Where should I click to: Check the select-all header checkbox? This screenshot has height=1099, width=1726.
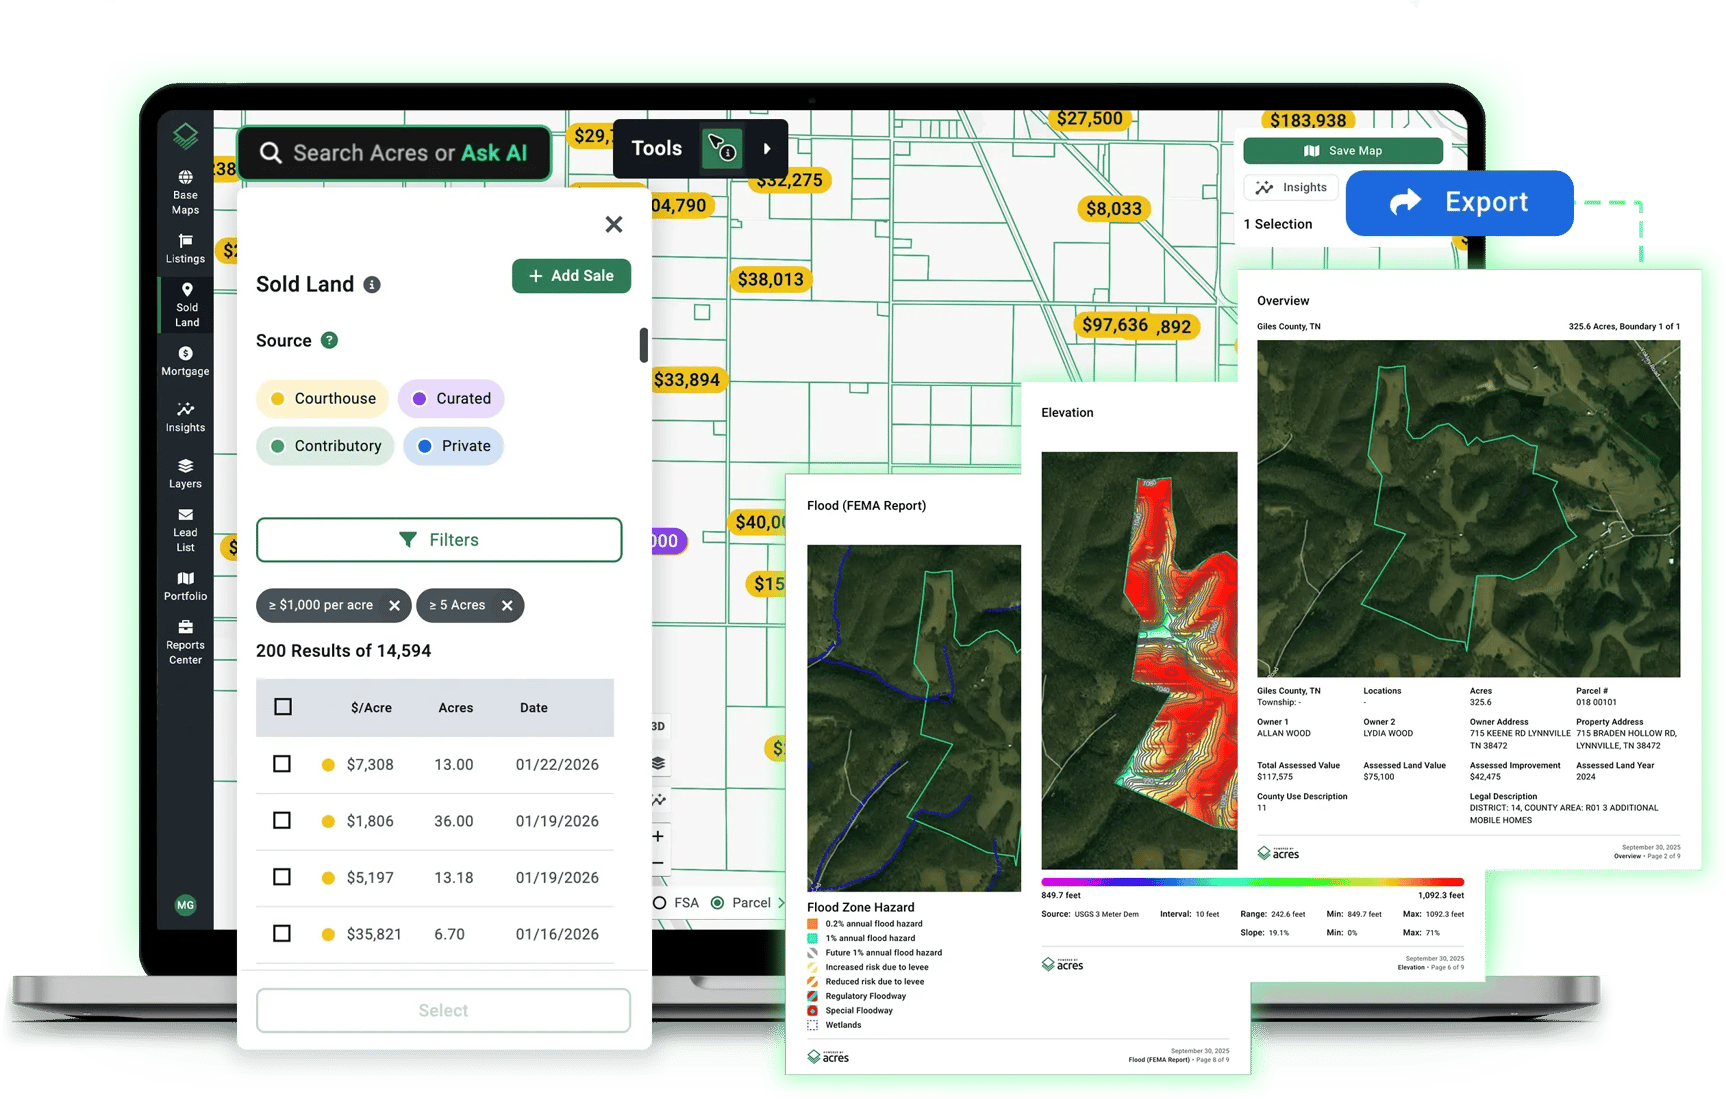(x=283, y=707)
